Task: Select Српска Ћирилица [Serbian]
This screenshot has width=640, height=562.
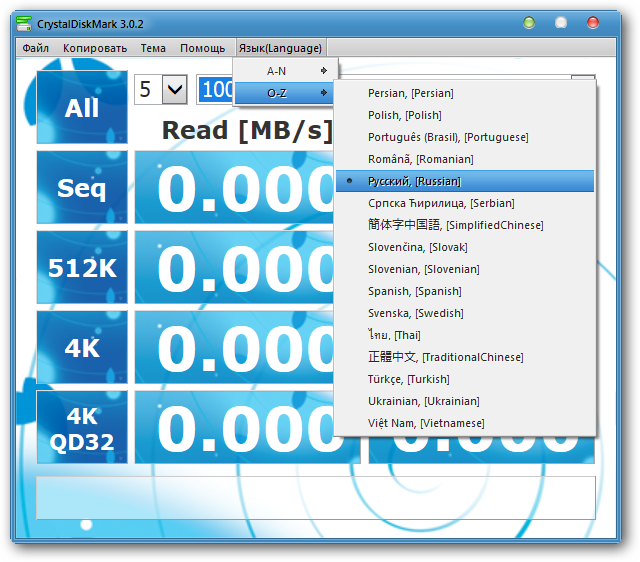Action: coord(464,203)
